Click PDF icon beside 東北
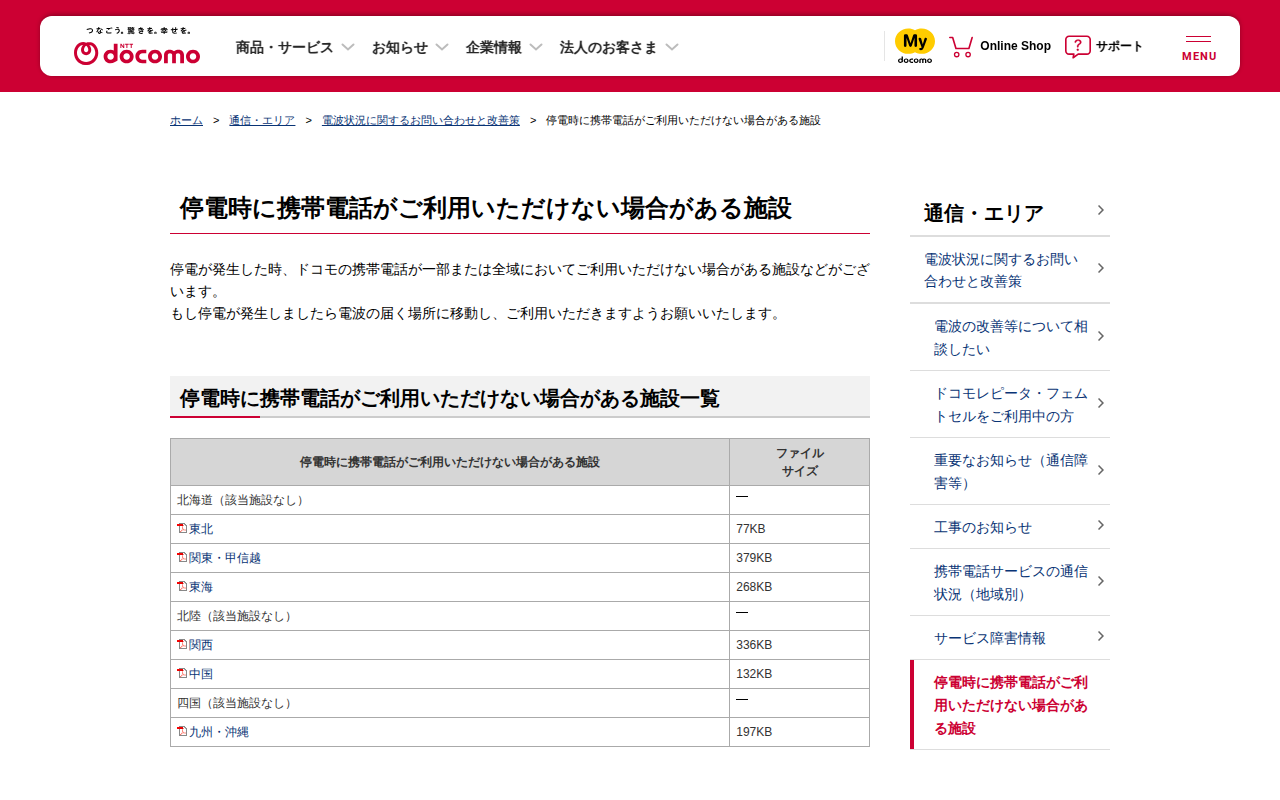This screenshot has width=1280, height=800. click(182, 528)
